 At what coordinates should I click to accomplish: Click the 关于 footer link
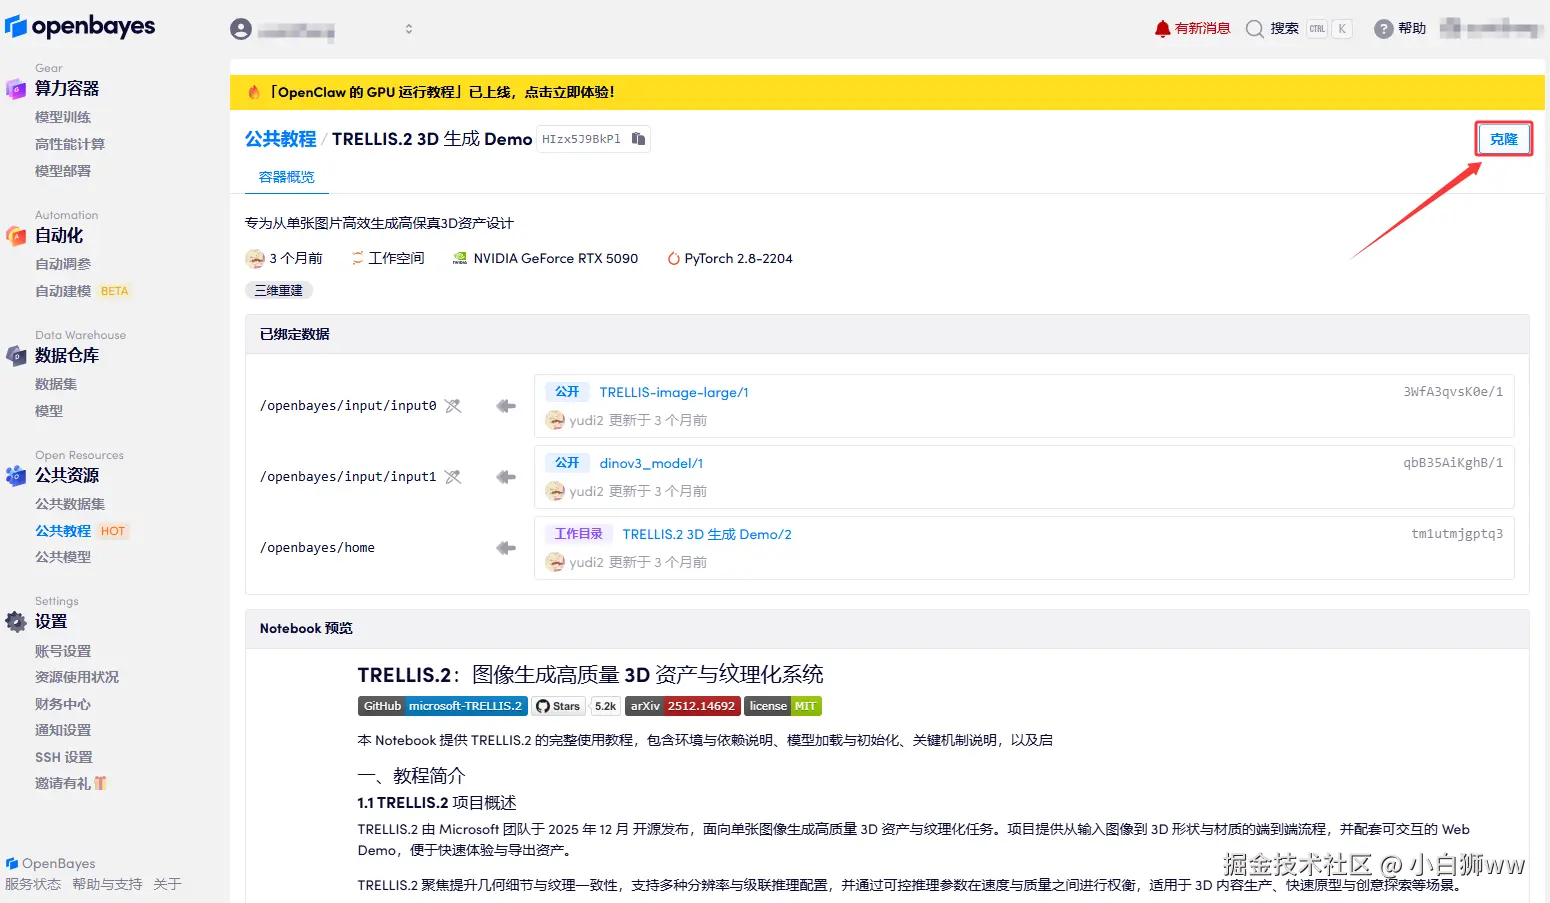pos(167,884)
